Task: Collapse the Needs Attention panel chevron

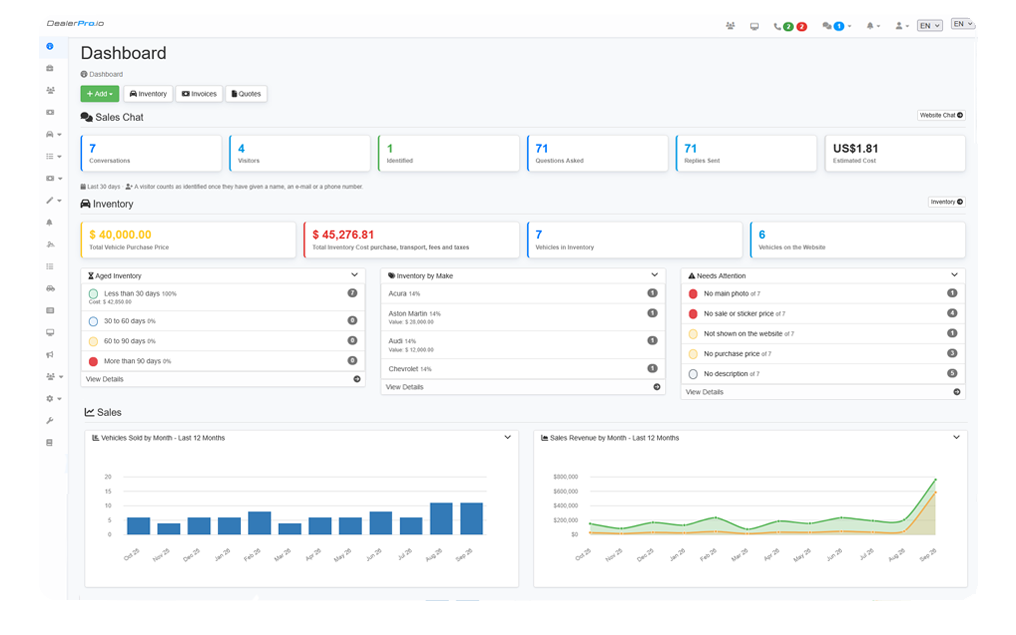Action: (x=954, y=275)
